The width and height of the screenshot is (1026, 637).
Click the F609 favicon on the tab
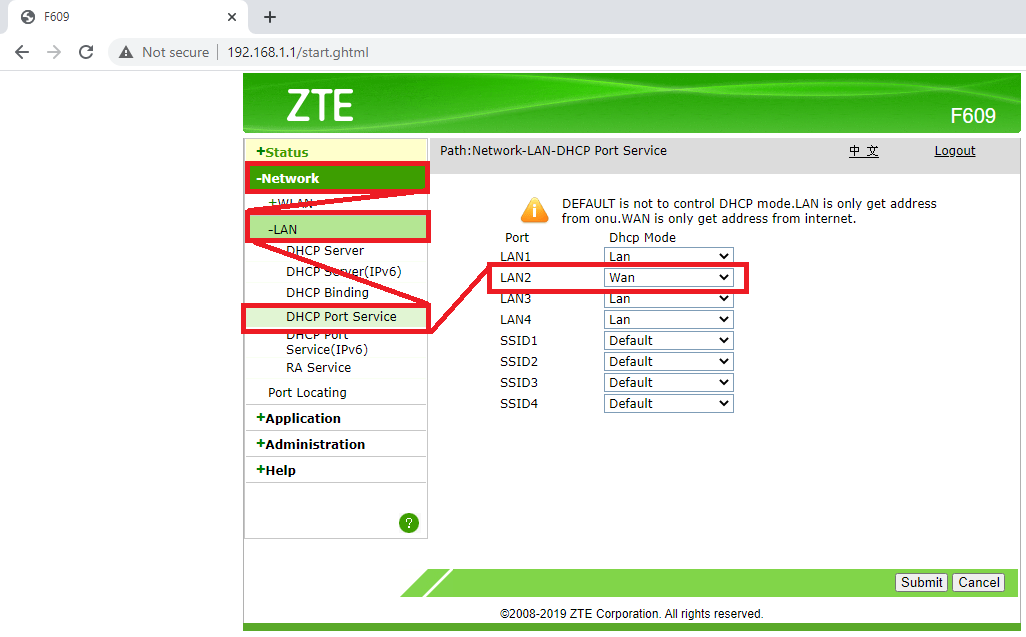click(x=27, y=16)
